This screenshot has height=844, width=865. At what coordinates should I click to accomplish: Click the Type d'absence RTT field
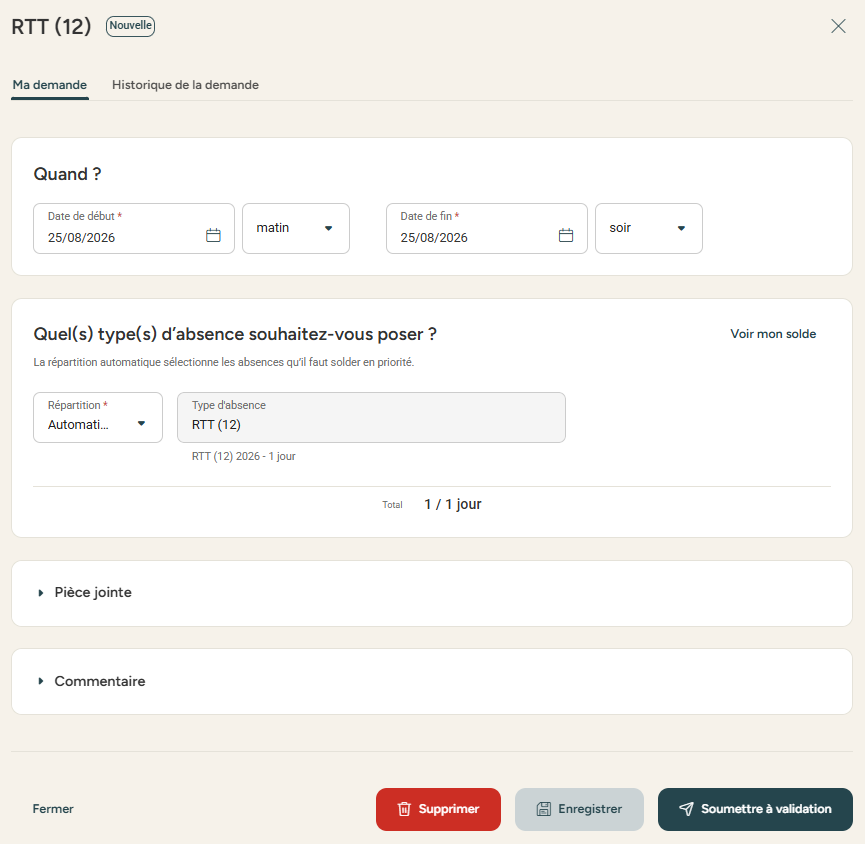click(x=371, y=418)
